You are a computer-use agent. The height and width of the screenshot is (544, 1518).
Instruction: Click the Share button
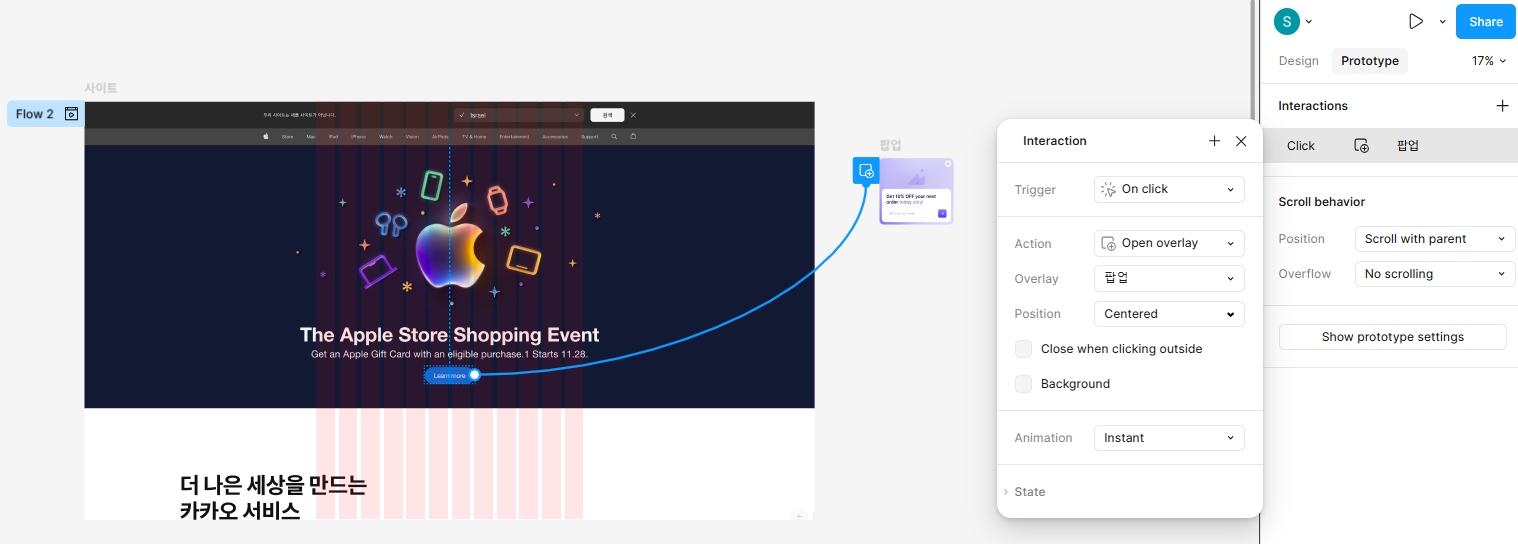click(x=1485, y=21)
